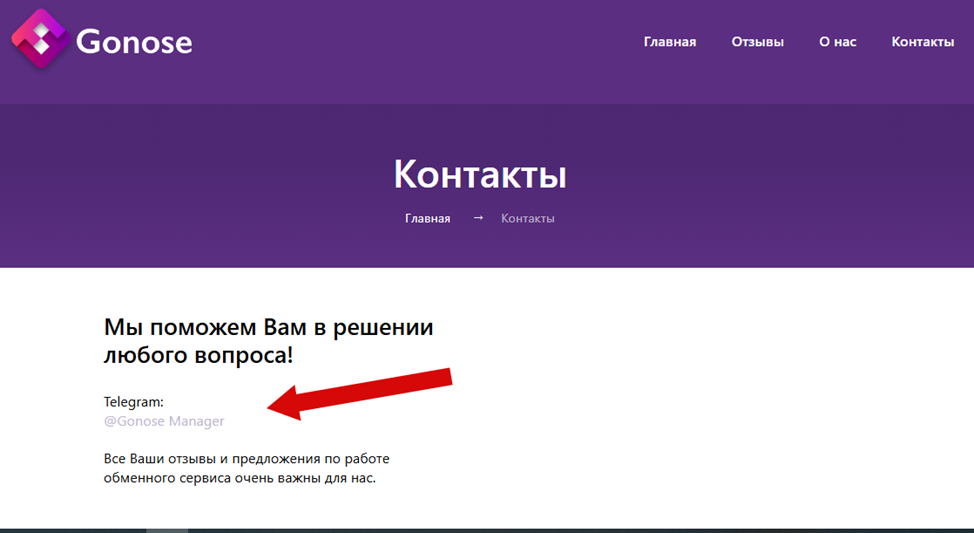This screenshot has width=974, height=533.
Task: Go to the О нас page
Action: pyautogui.click(x=837, y=42)
